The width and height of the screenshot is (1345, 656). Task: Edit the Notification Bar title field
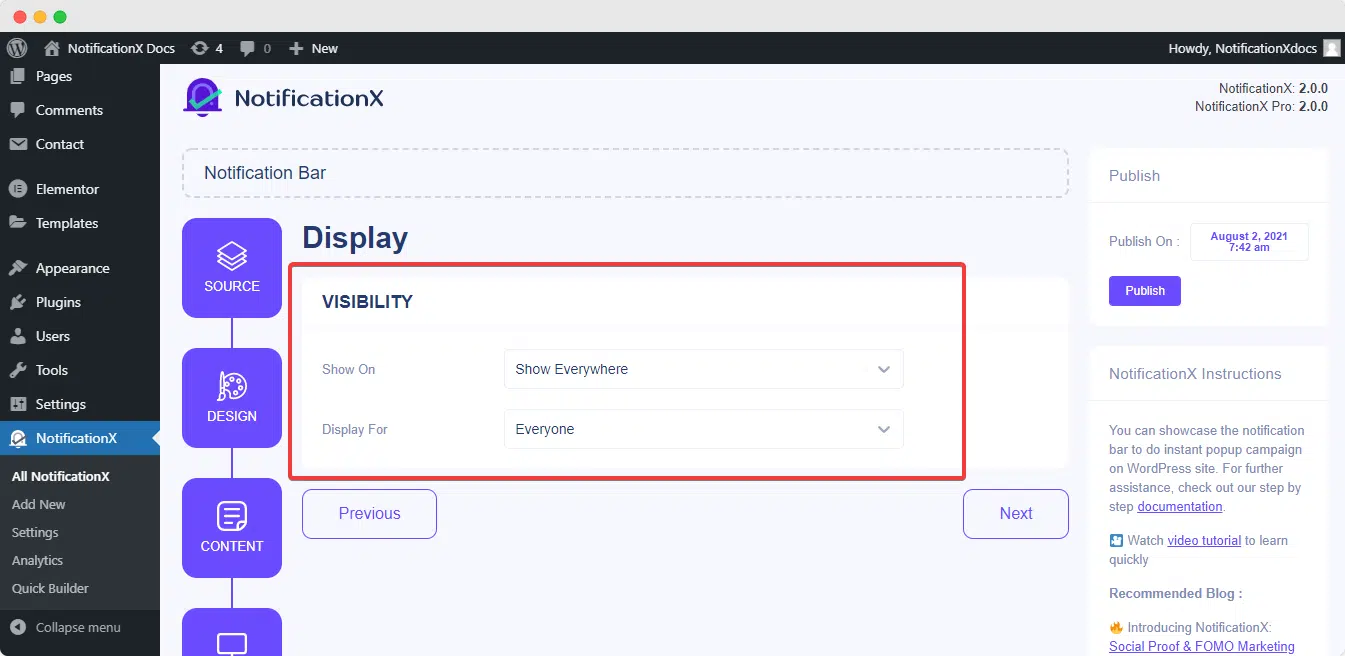pos(625,173)
